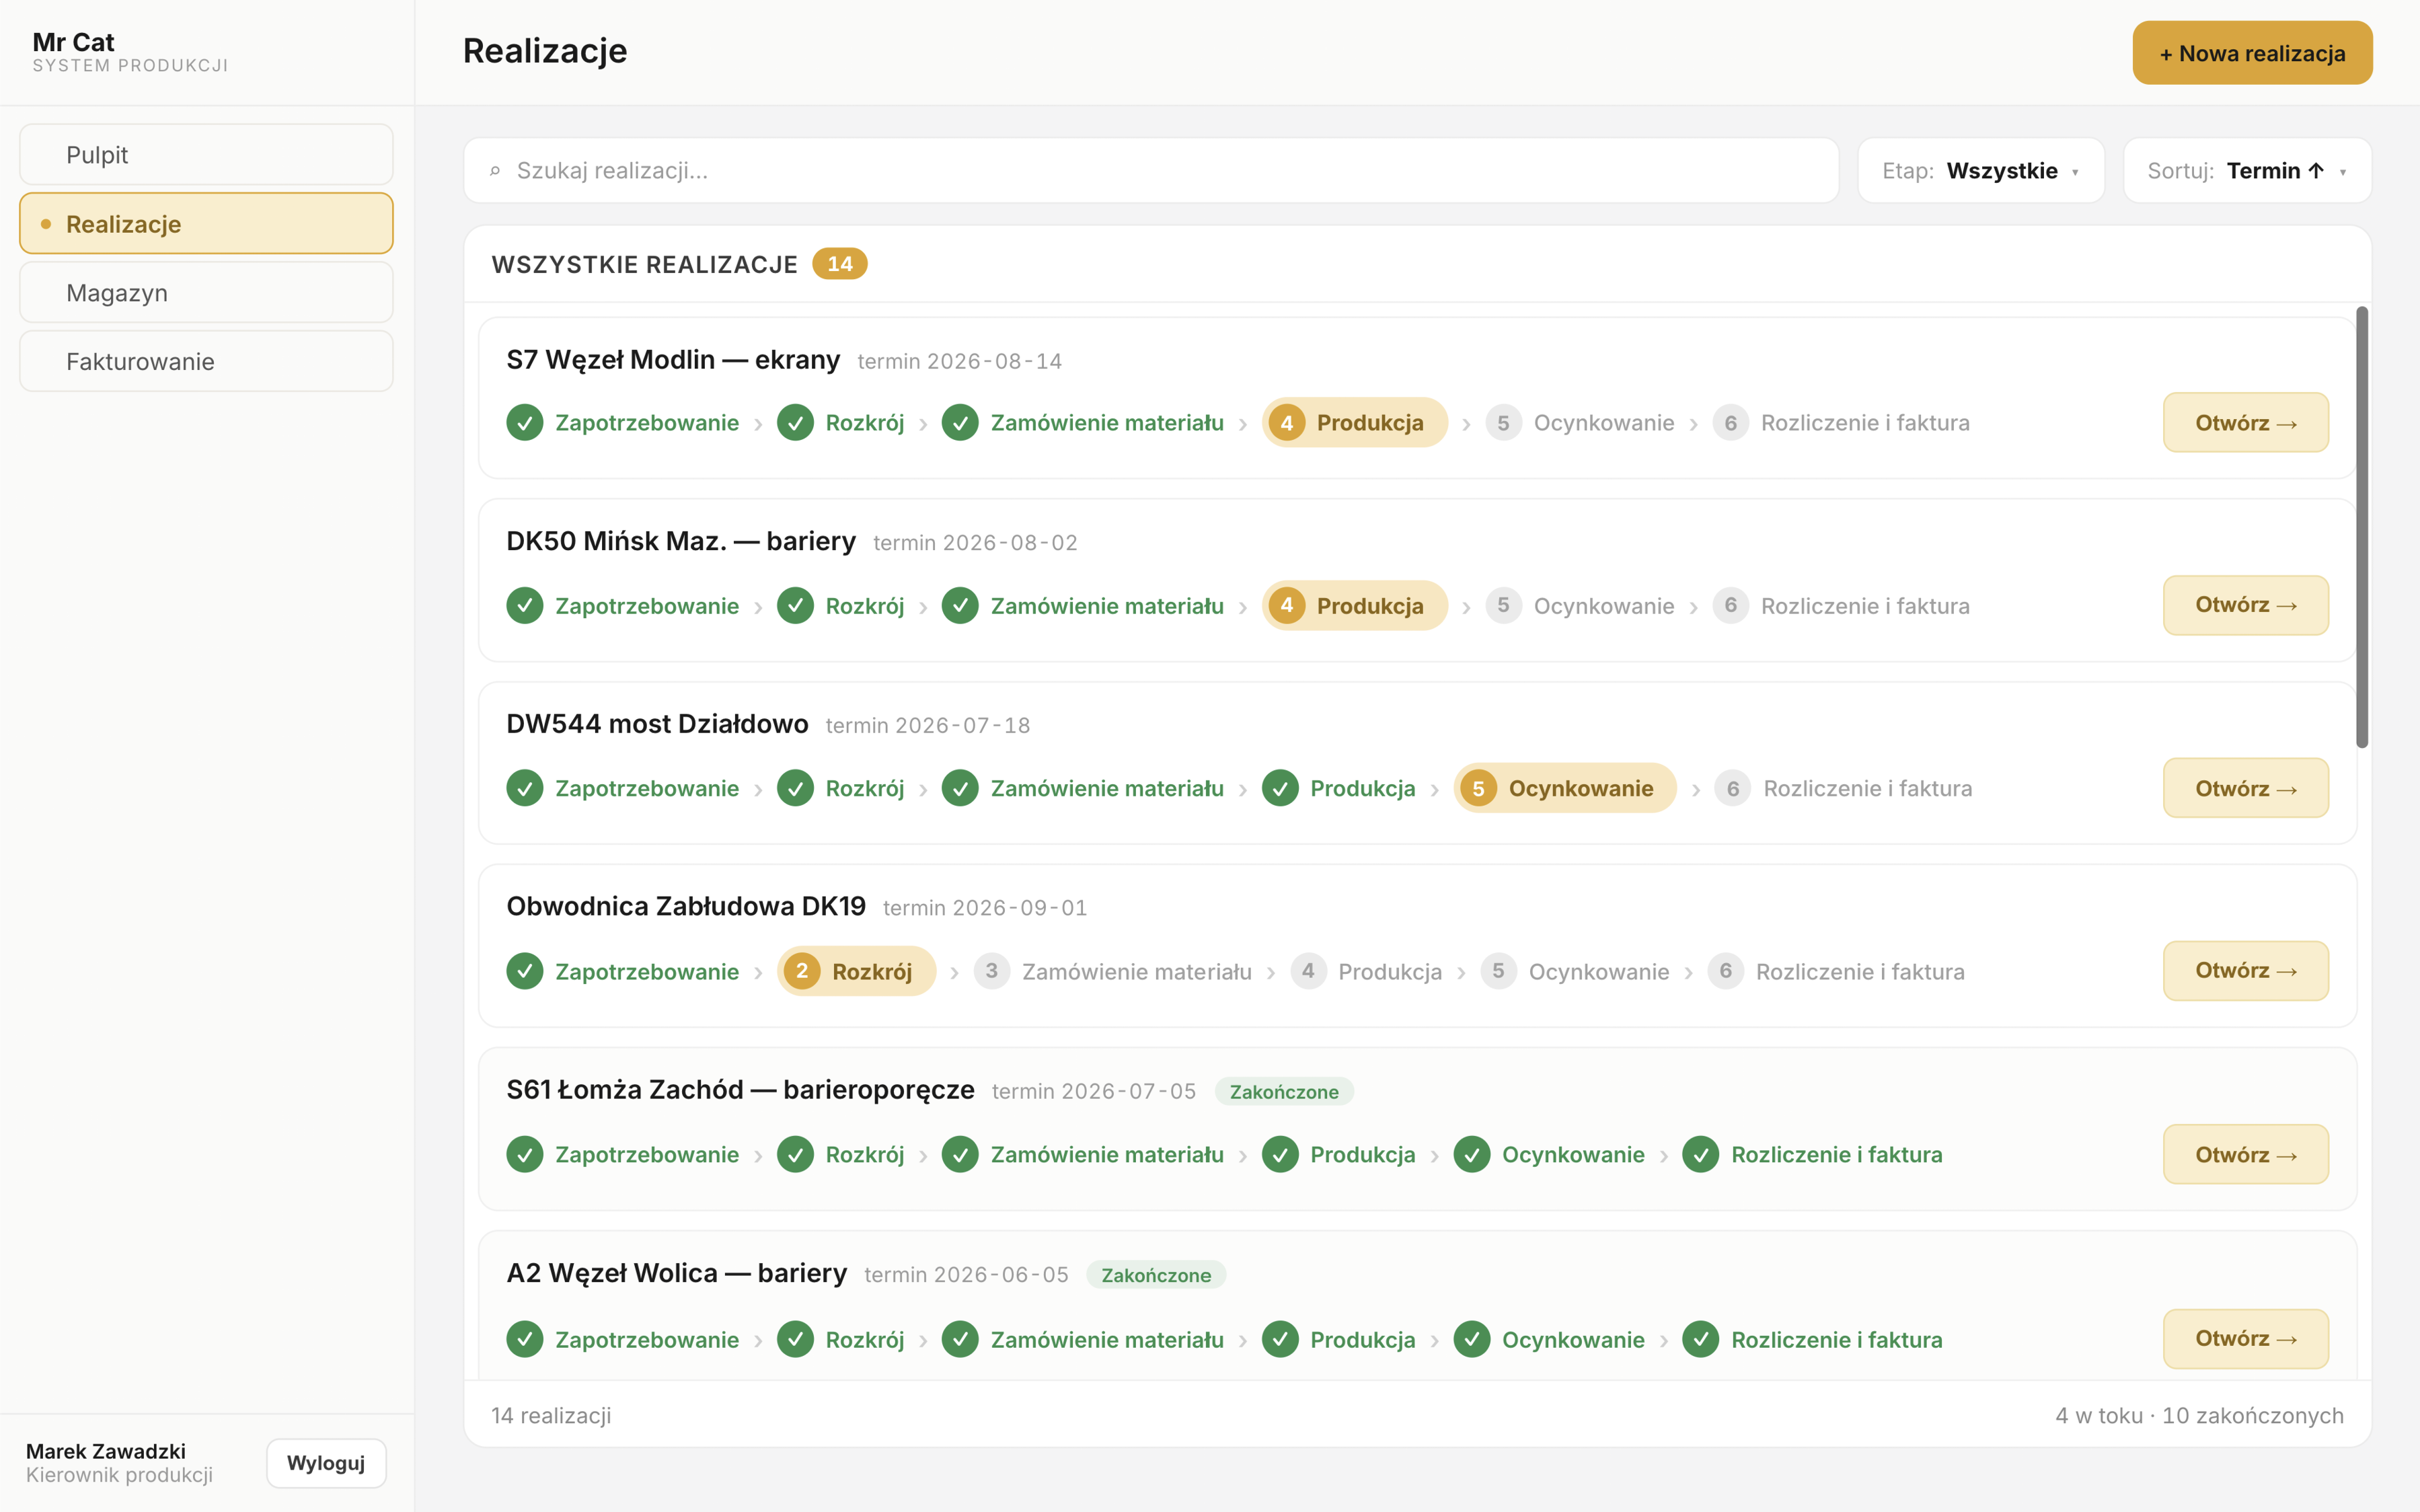
Task: Focus the Szukaj realizacji search field
Action: (x=1151, y=170)
